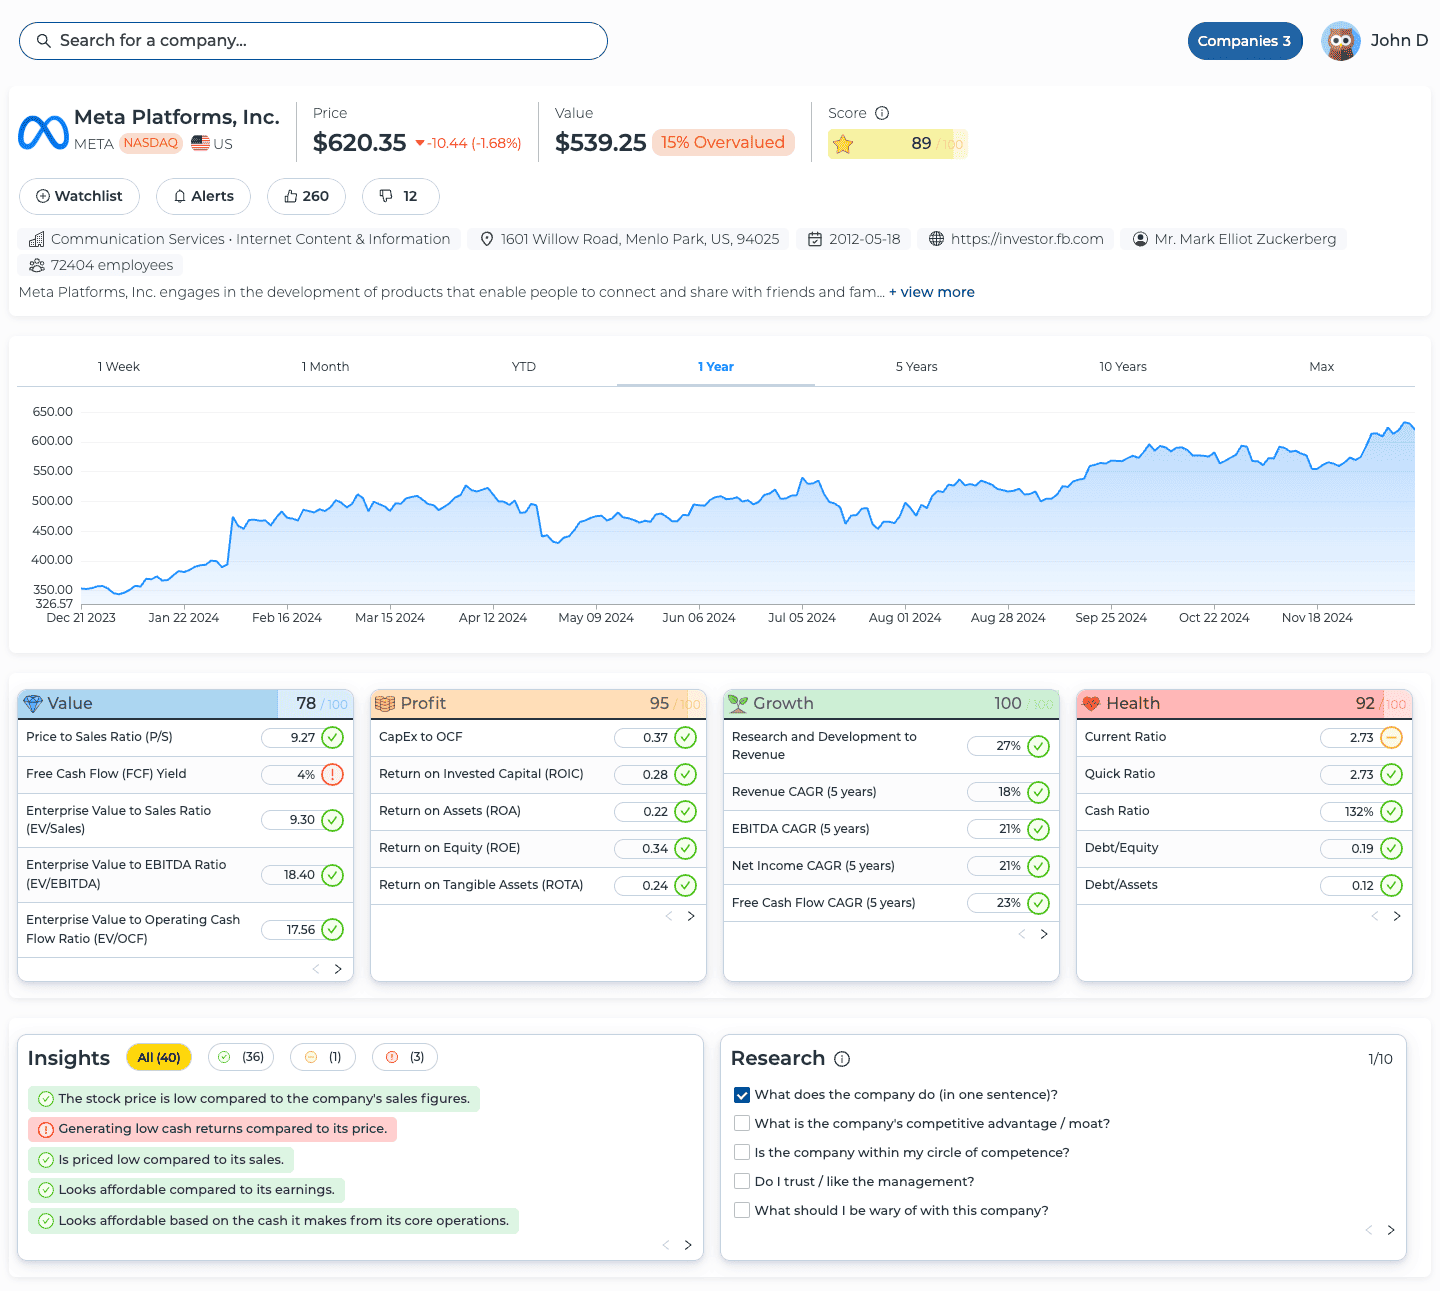Click the Cash Ratio green check icon
The width and height of the screenshot is (1440, 1291).
(1391, 812)
